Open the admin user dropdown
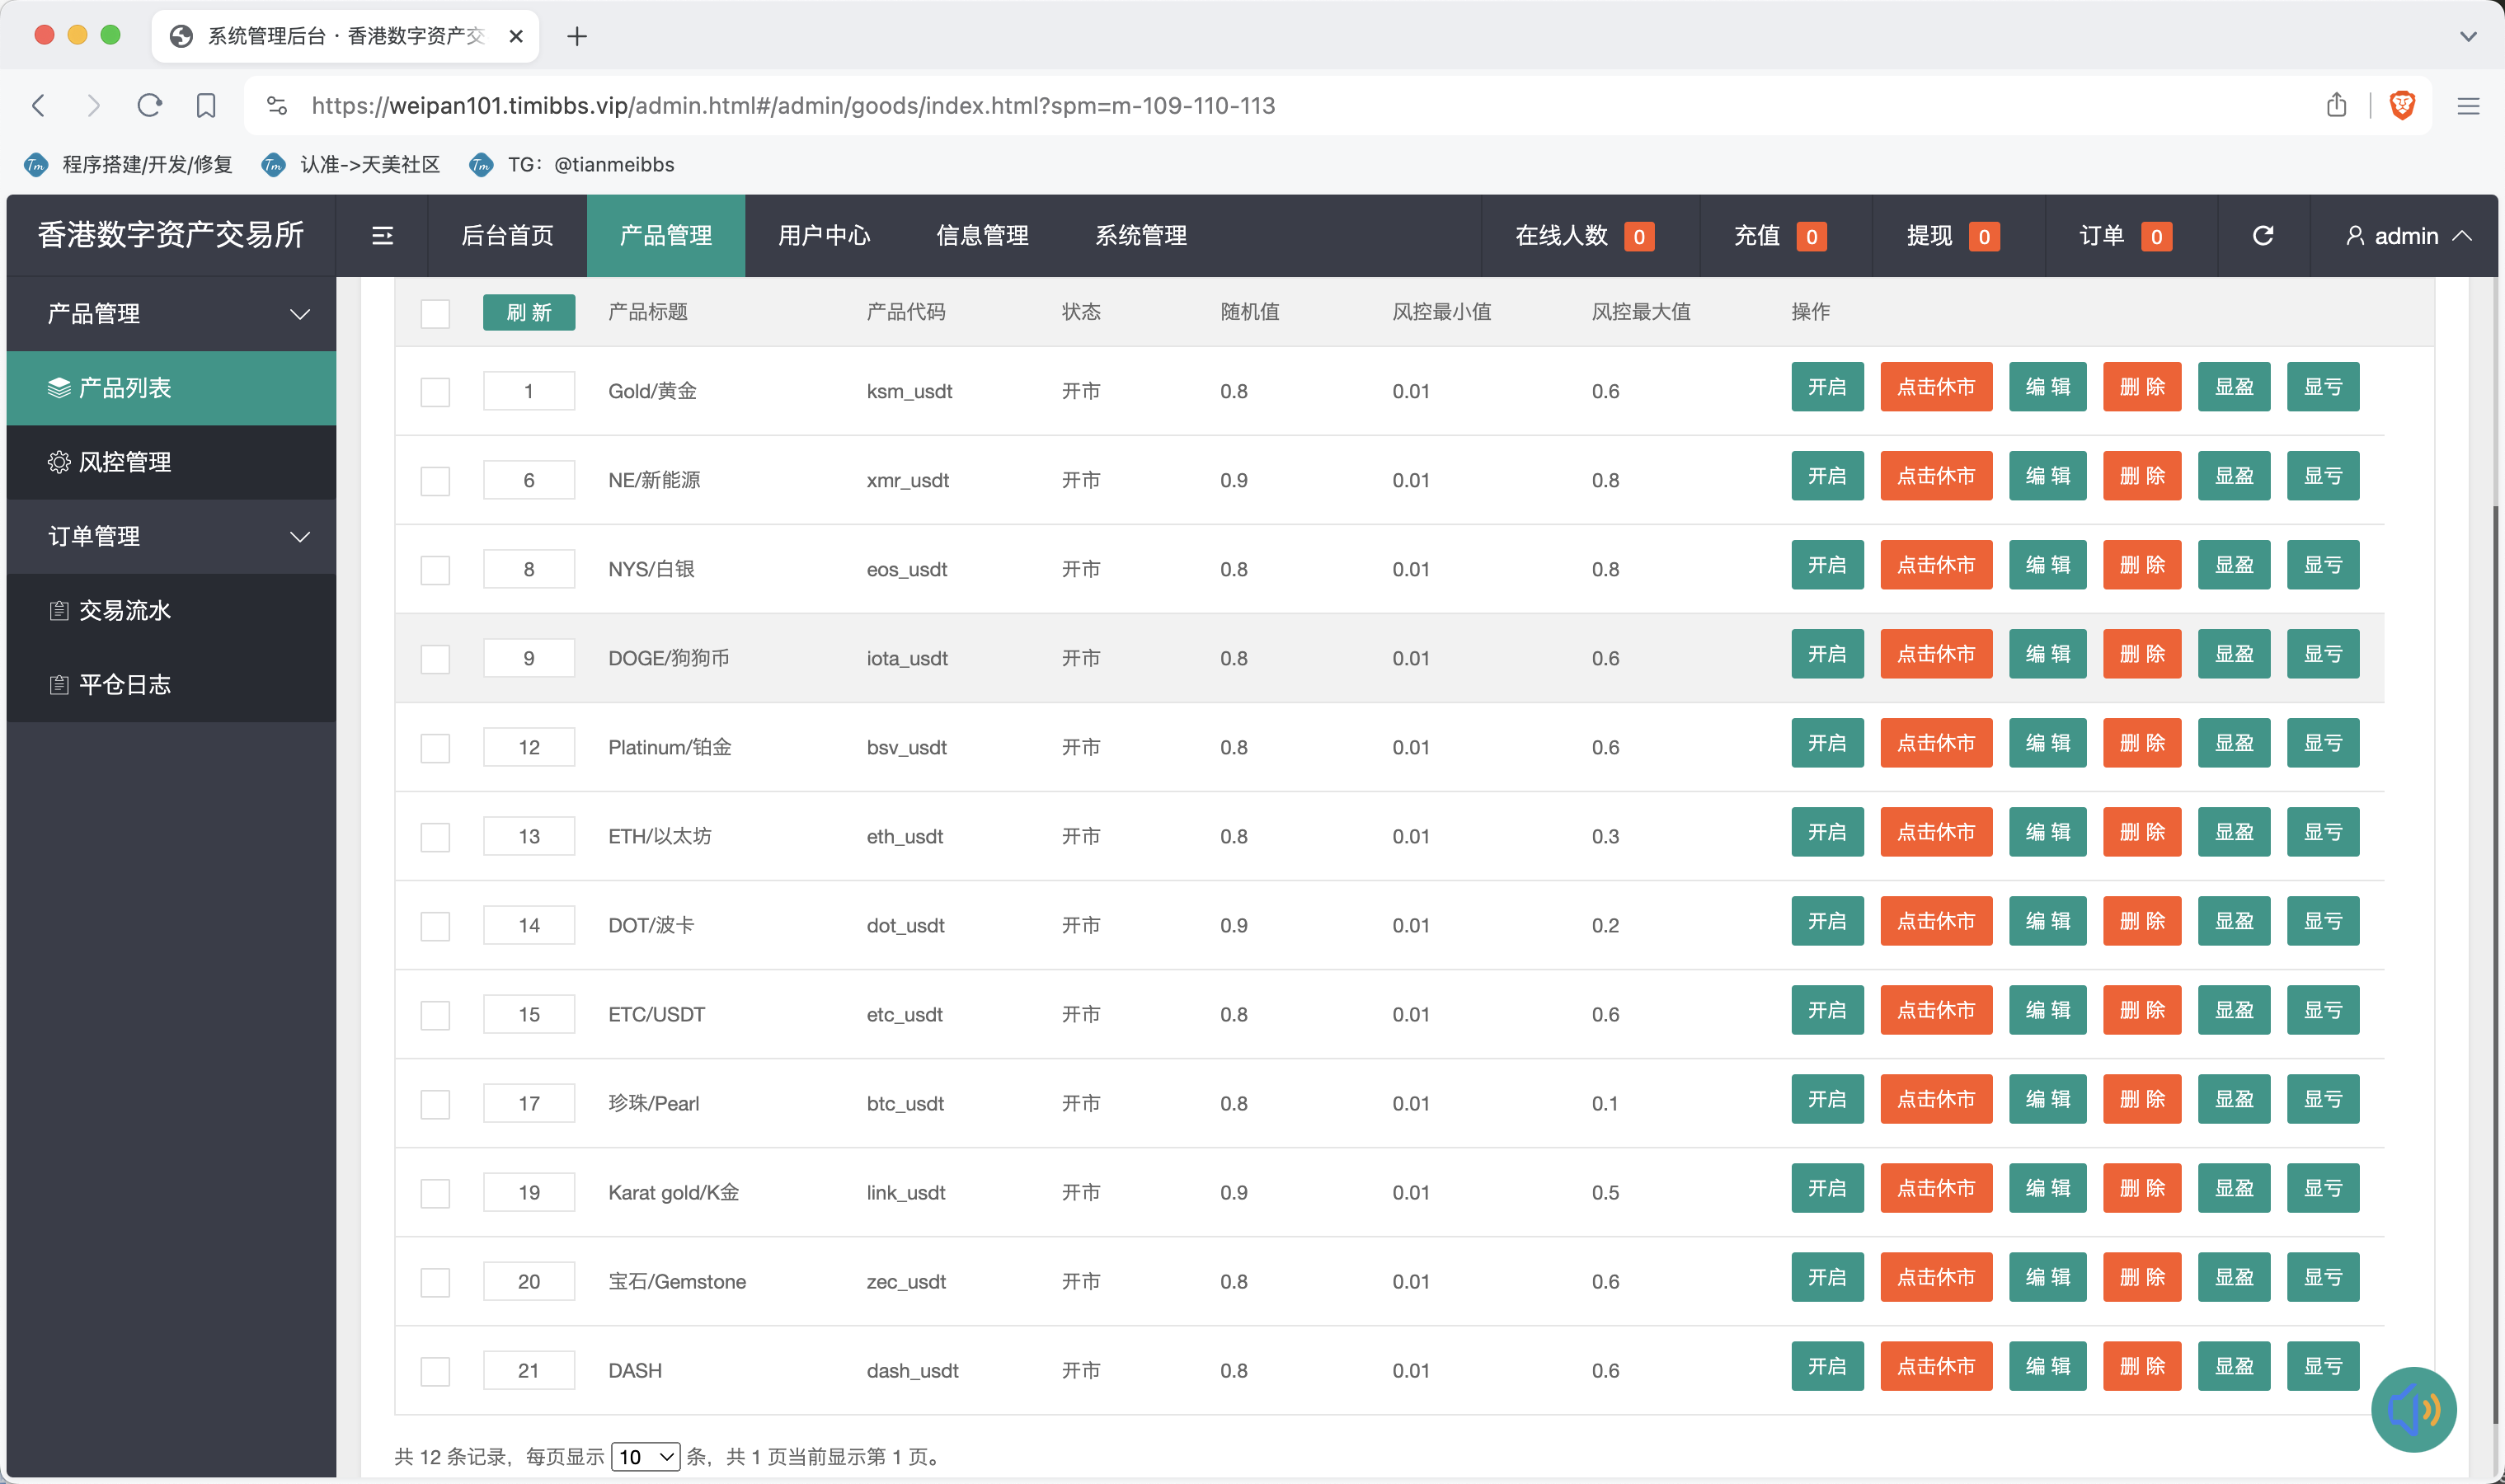The width and height of the screenshot is (2505, 1484). pyautogui.click(x=2408, y=235)
